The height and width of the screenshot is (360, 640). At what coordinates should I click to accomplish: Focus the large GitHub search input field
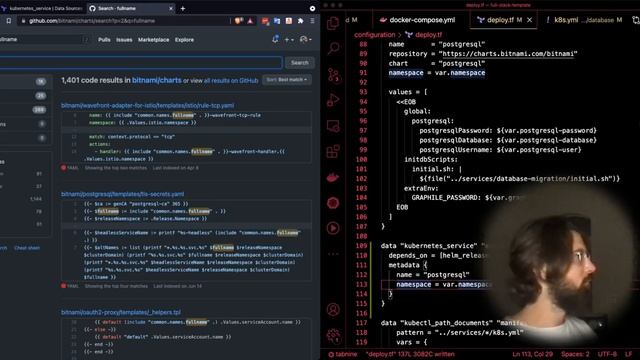tap(141, 62)
